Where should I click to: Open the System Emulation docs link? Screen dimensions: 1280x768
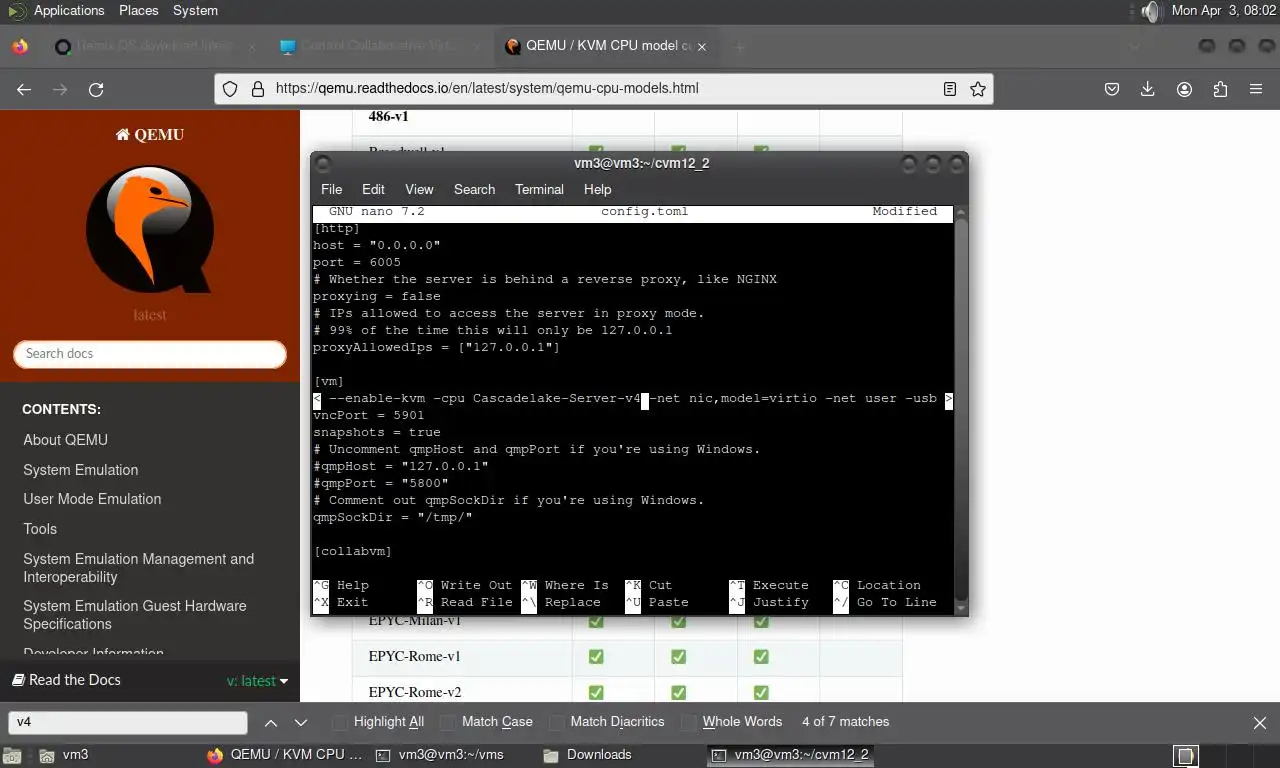point(81,470)
